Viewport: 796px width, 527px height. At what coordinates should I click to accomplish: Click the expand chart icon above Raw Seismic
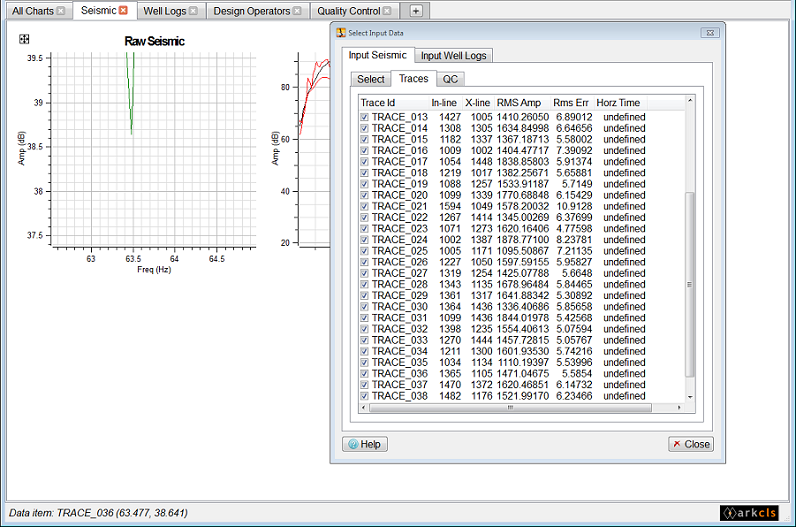point(24,39)
